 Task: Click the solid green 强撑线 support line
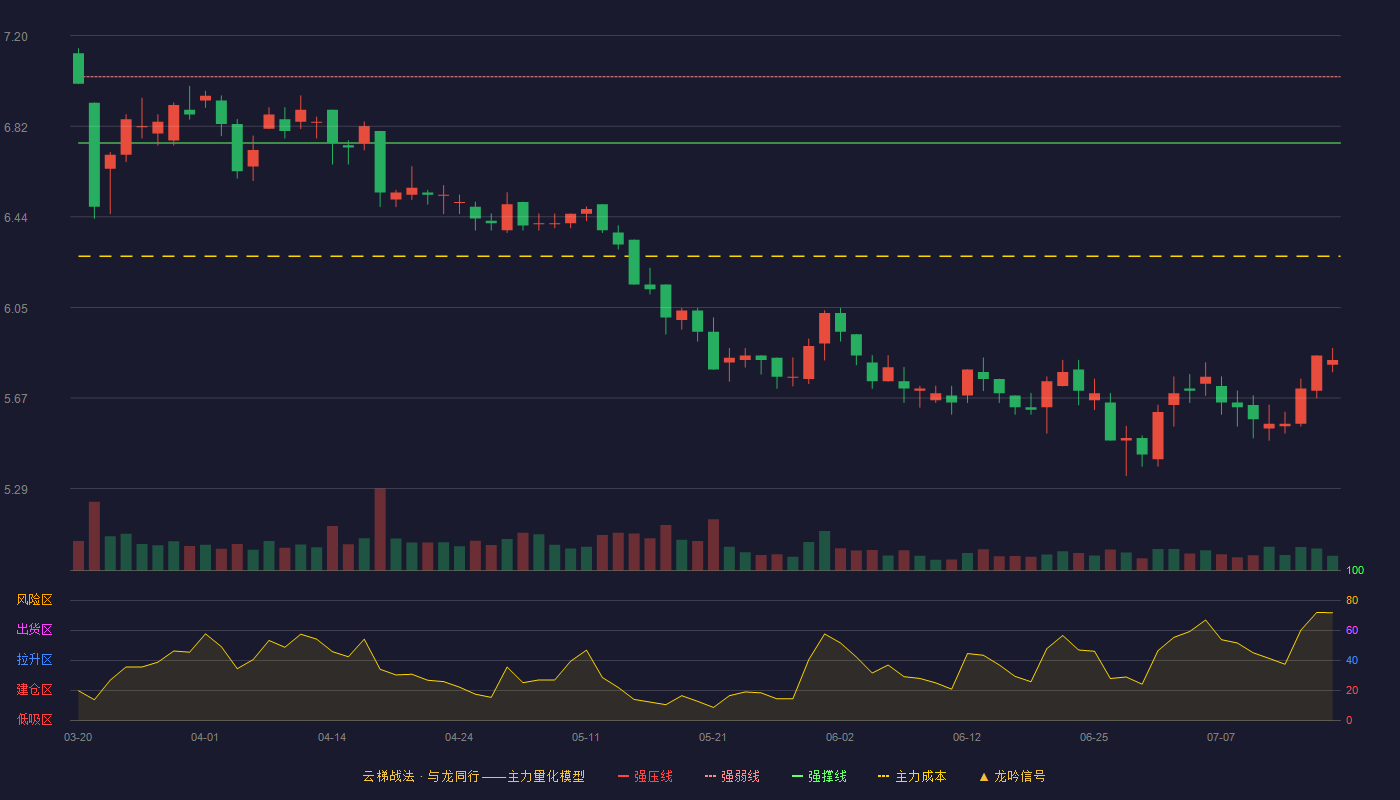710,143
